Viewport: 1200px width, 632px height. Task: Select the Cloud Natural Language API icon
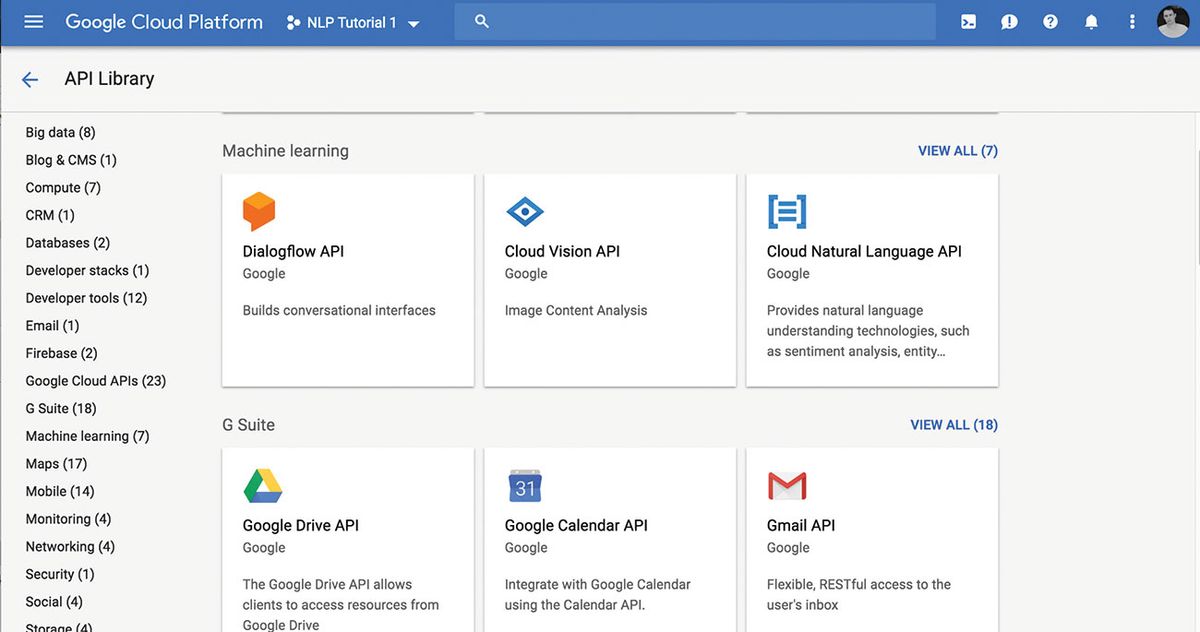(x=786, y=210)
